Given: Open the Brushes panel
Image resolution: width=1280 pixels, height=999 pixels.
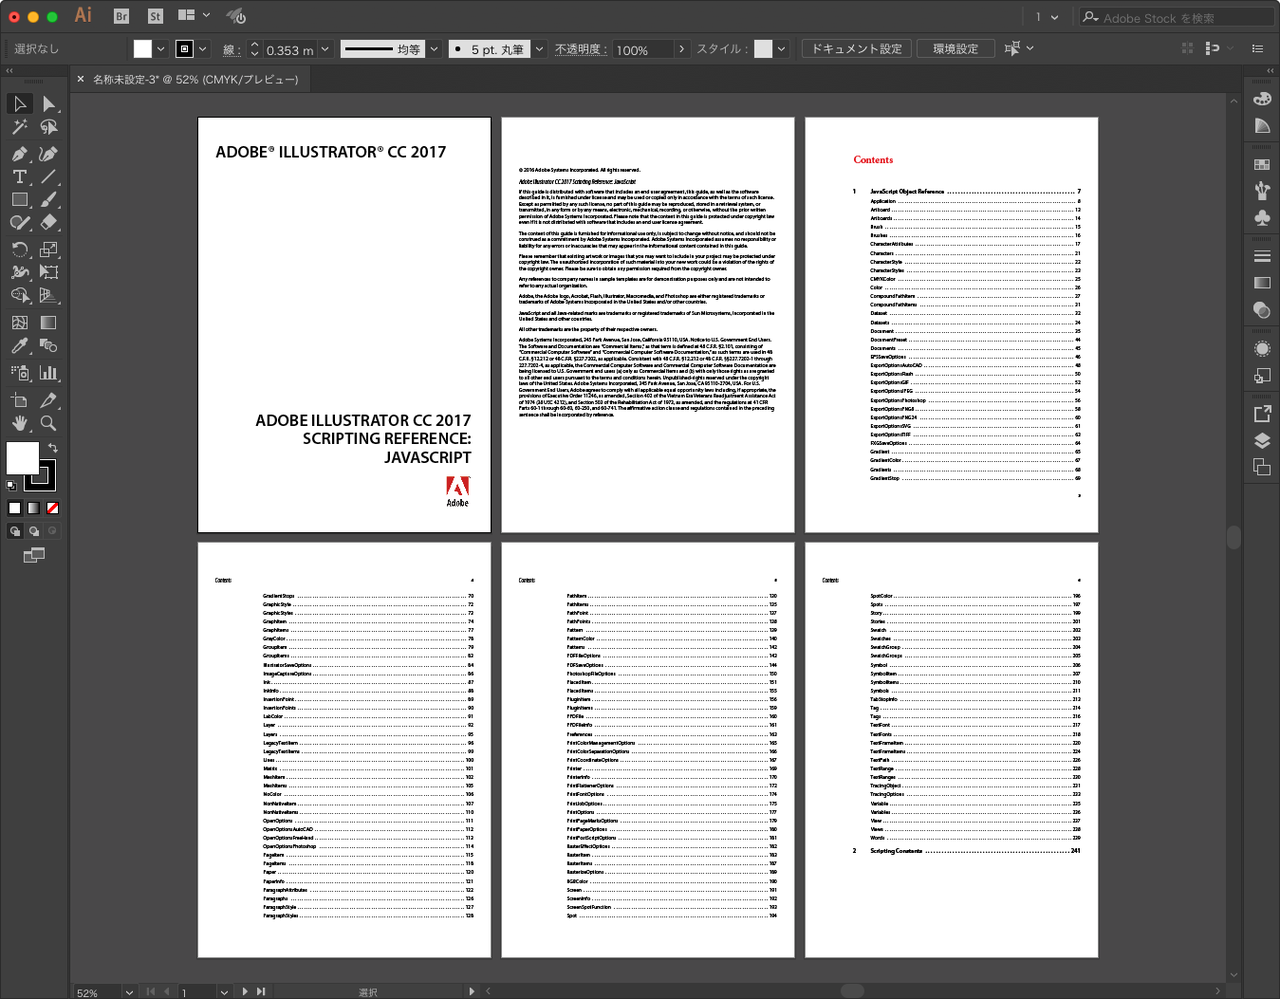Looking at the screenshot, I should pyautogui.click(x=1262, y=190).
